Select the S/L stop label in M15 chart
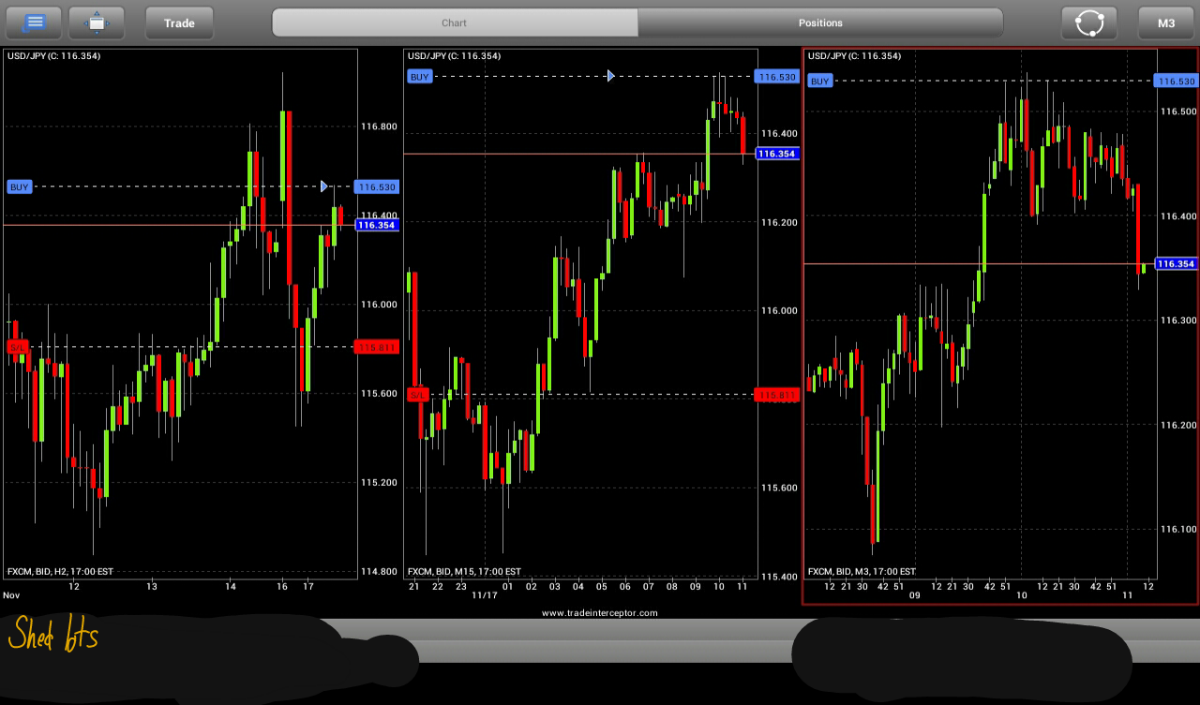1200x705 pixels. pos(418,395)
